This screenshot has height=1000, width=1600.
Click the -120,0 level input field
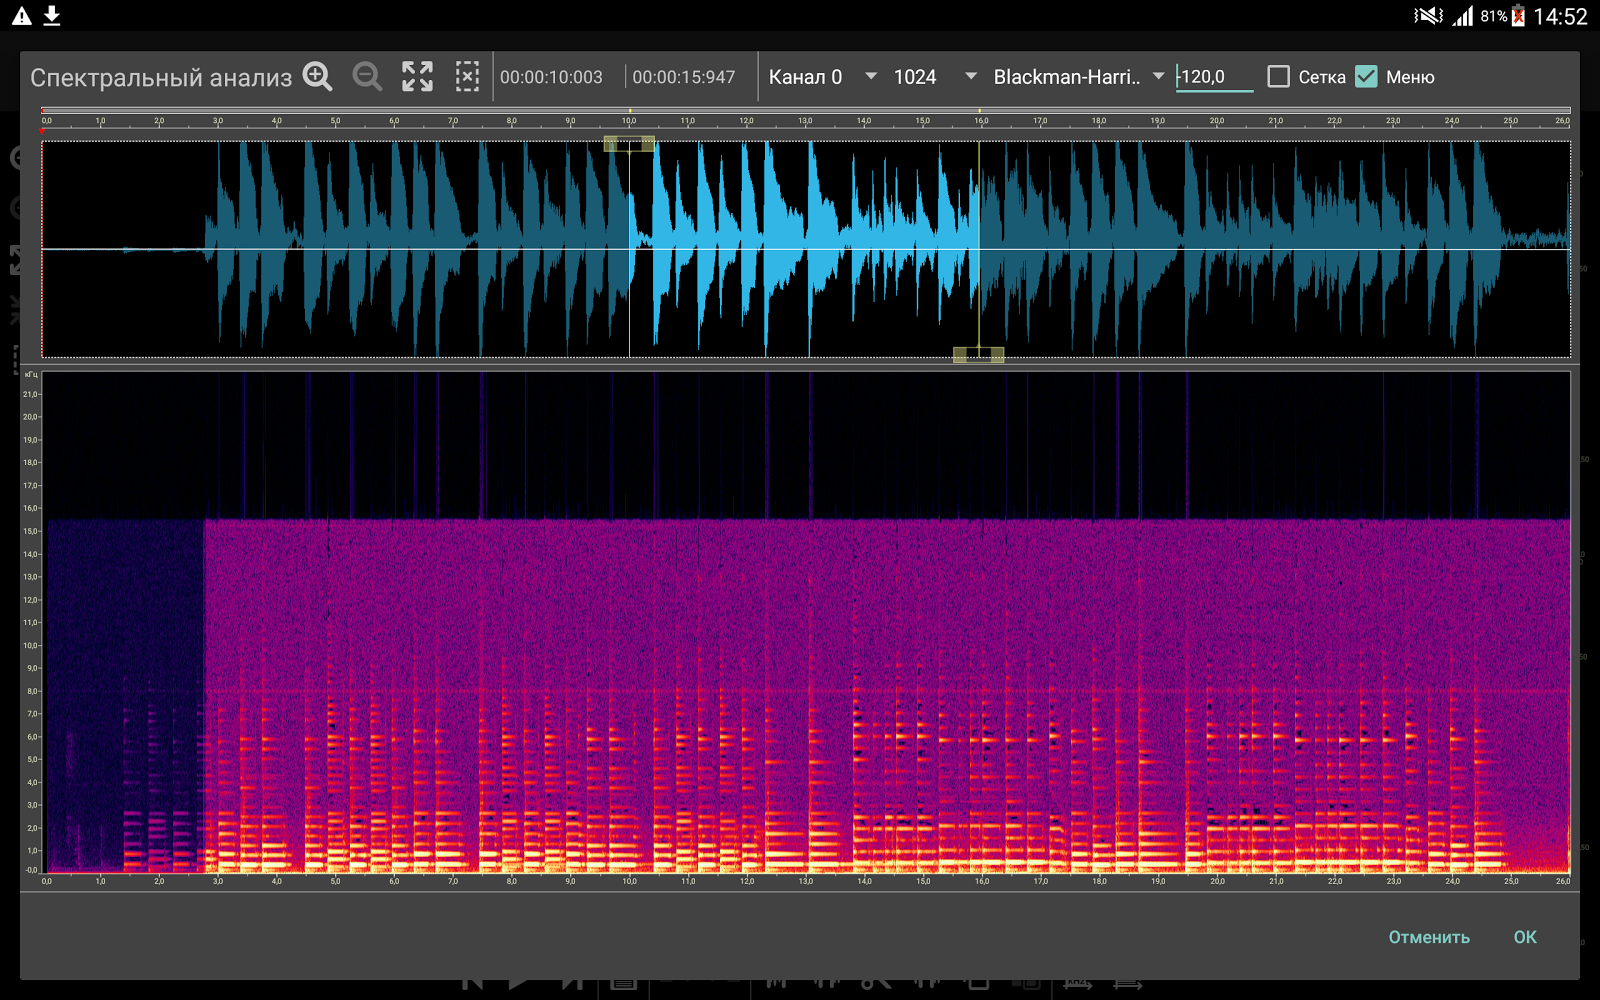point(1214,77)
